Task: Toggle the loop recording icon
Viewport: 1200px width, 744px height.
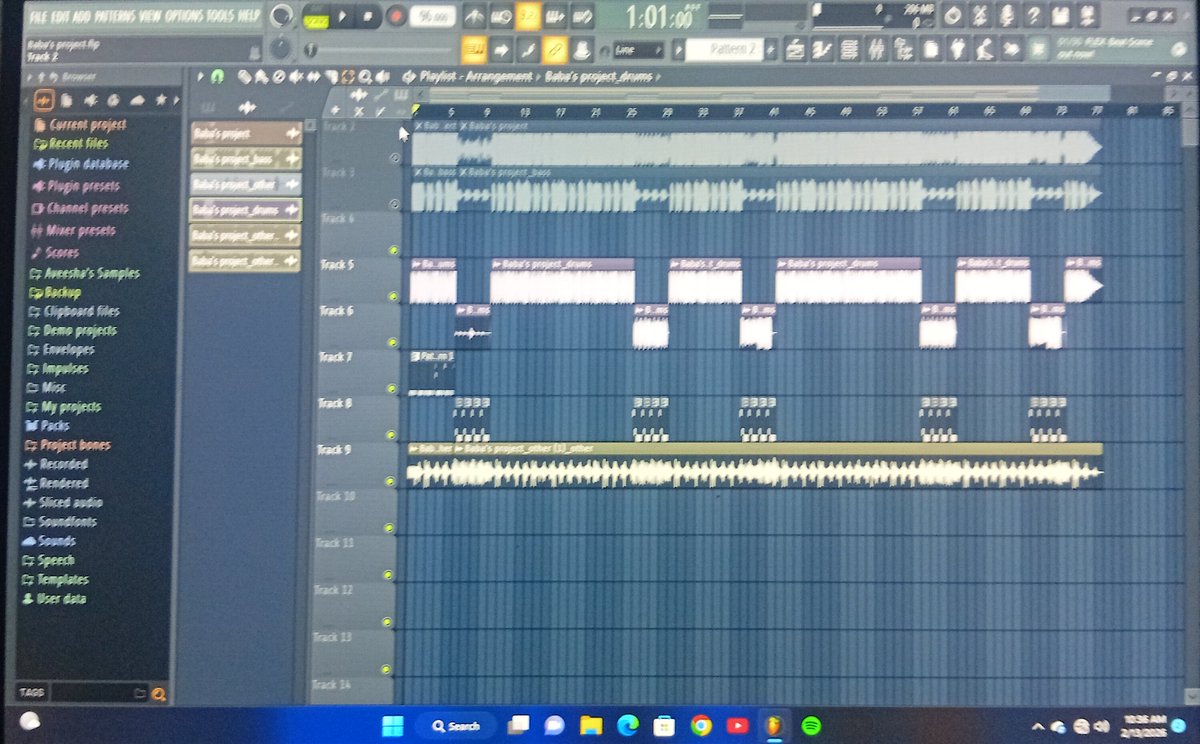Action: click(582, 16)
